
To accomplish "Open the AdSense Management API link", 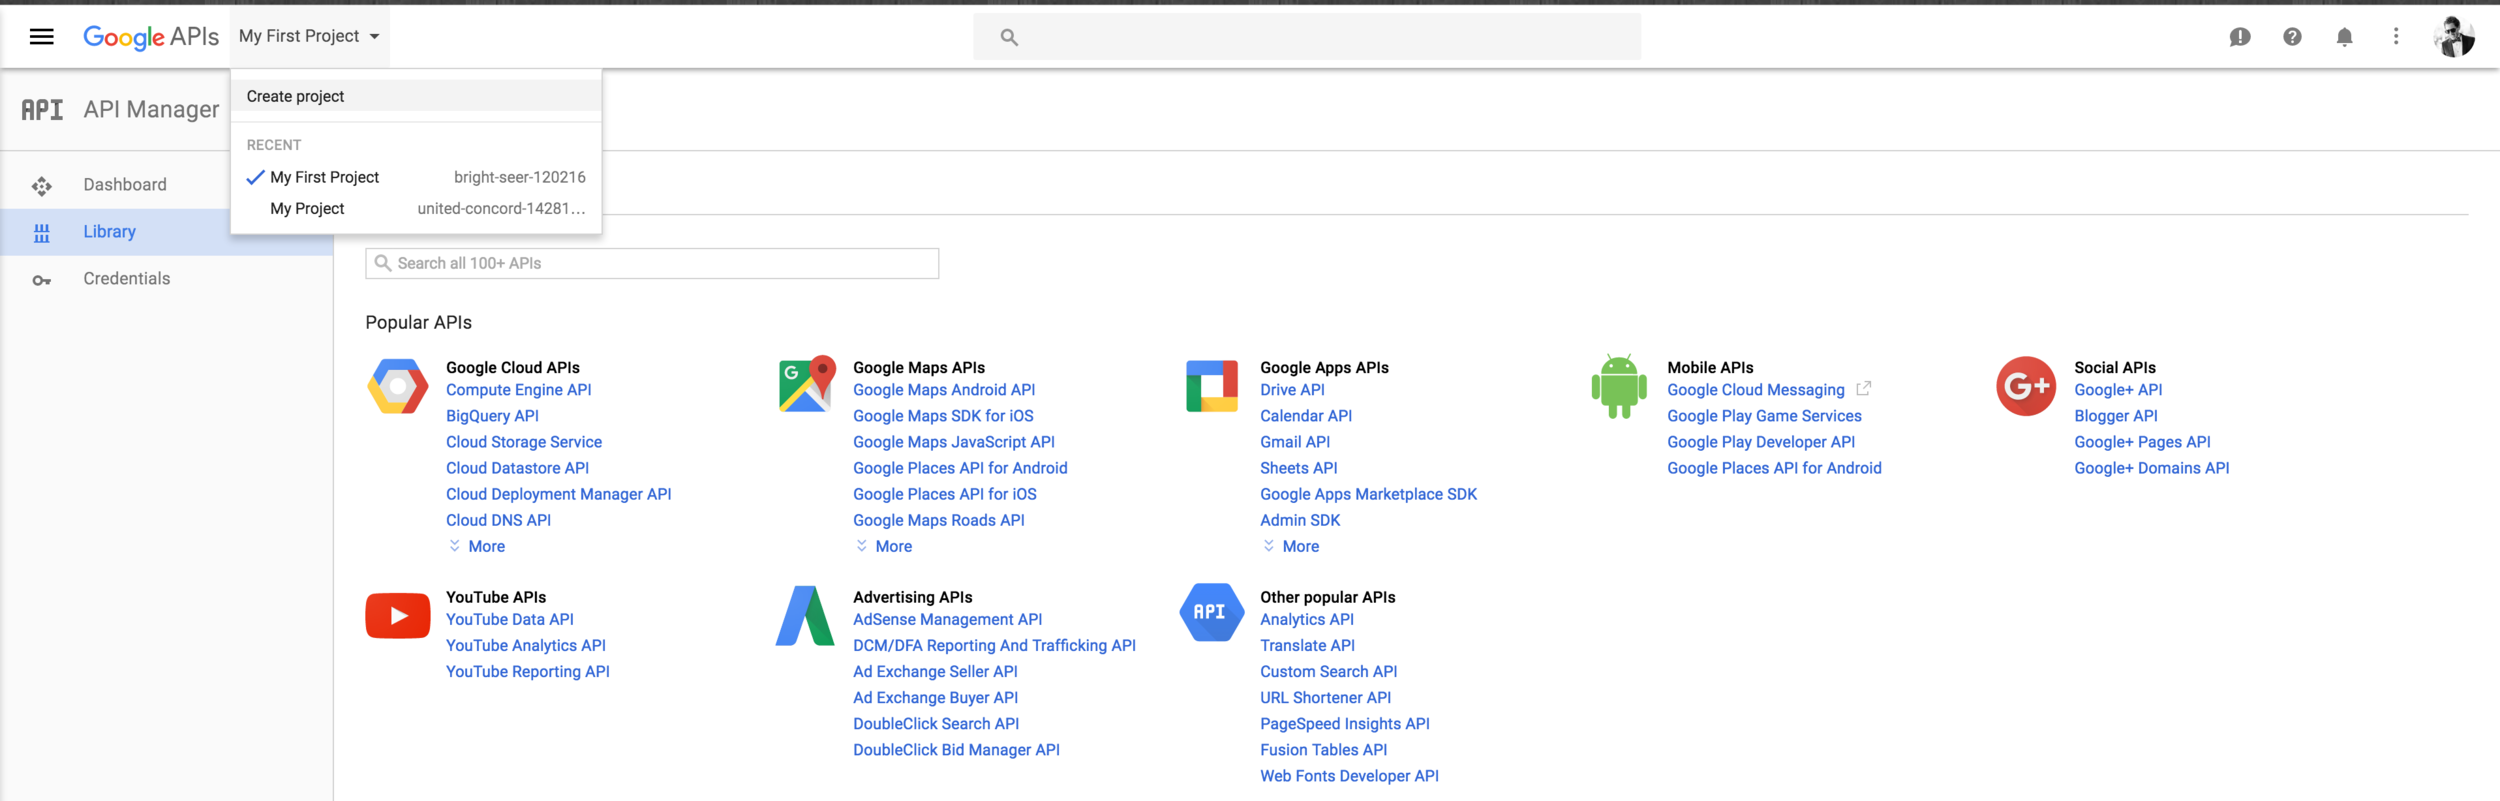I will tap(948, 620).
